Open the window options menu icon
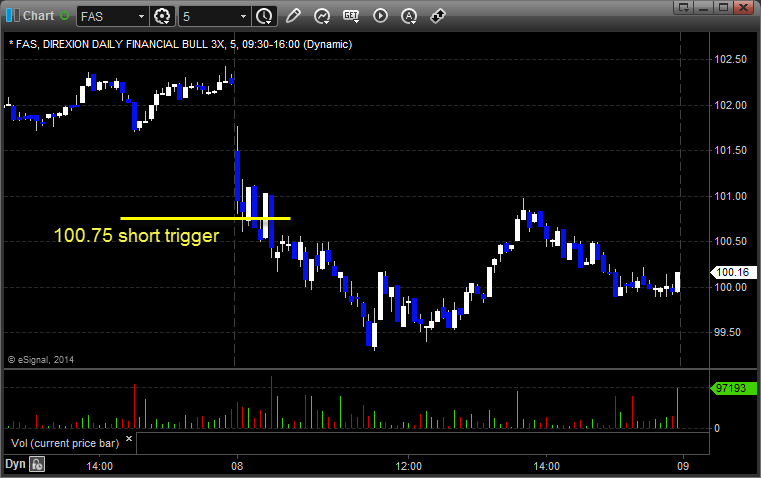The width and height of the screenshot is (761, 478). [x=684, y=7]
